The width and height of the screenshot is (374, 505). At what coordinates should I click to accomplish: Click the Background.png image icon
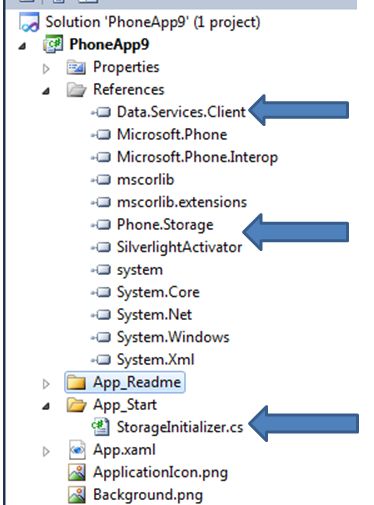(77, 495)
